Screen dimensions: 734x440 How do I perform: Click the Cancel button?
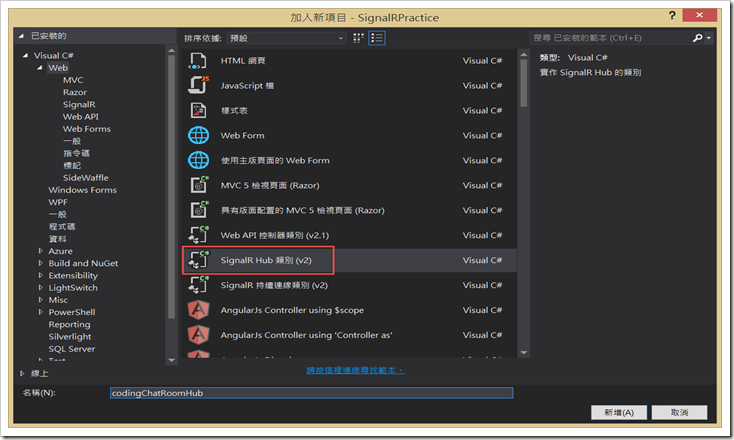point(679,412)
